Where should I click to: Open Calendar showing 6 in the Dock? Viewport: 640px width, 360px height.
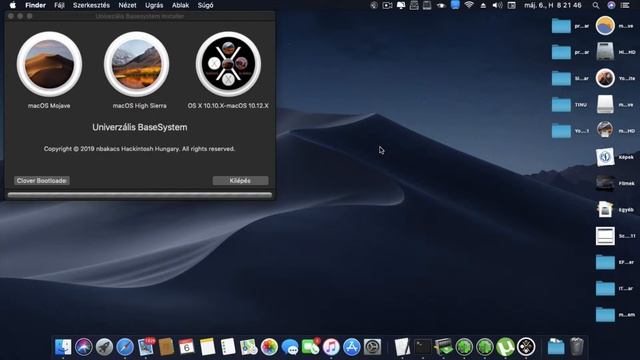pos(187,347)
